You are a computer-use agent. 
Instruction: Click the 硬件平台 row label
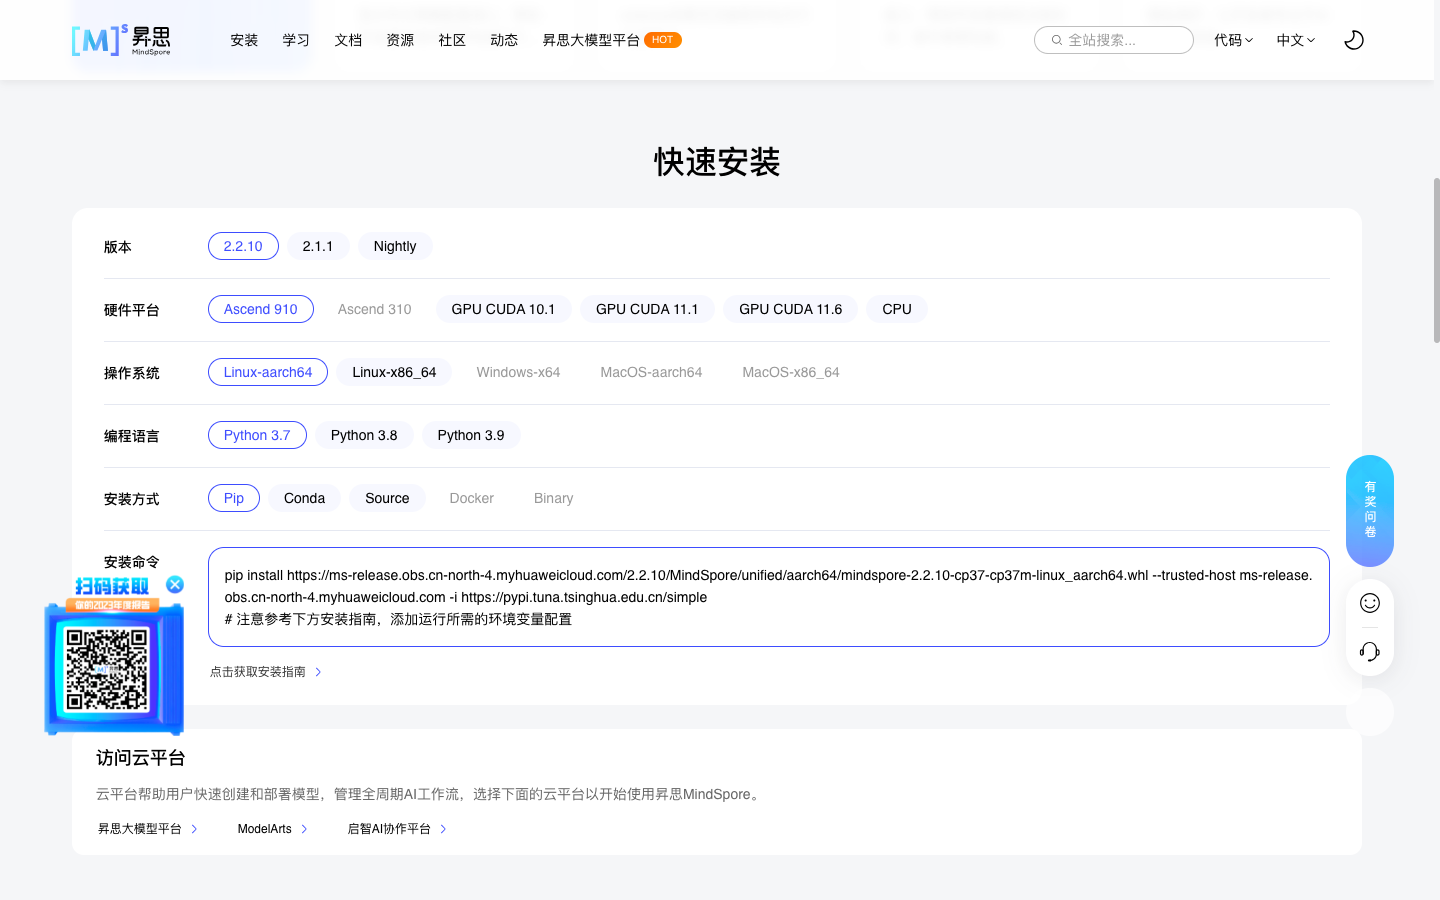click(x=132, y=310)
